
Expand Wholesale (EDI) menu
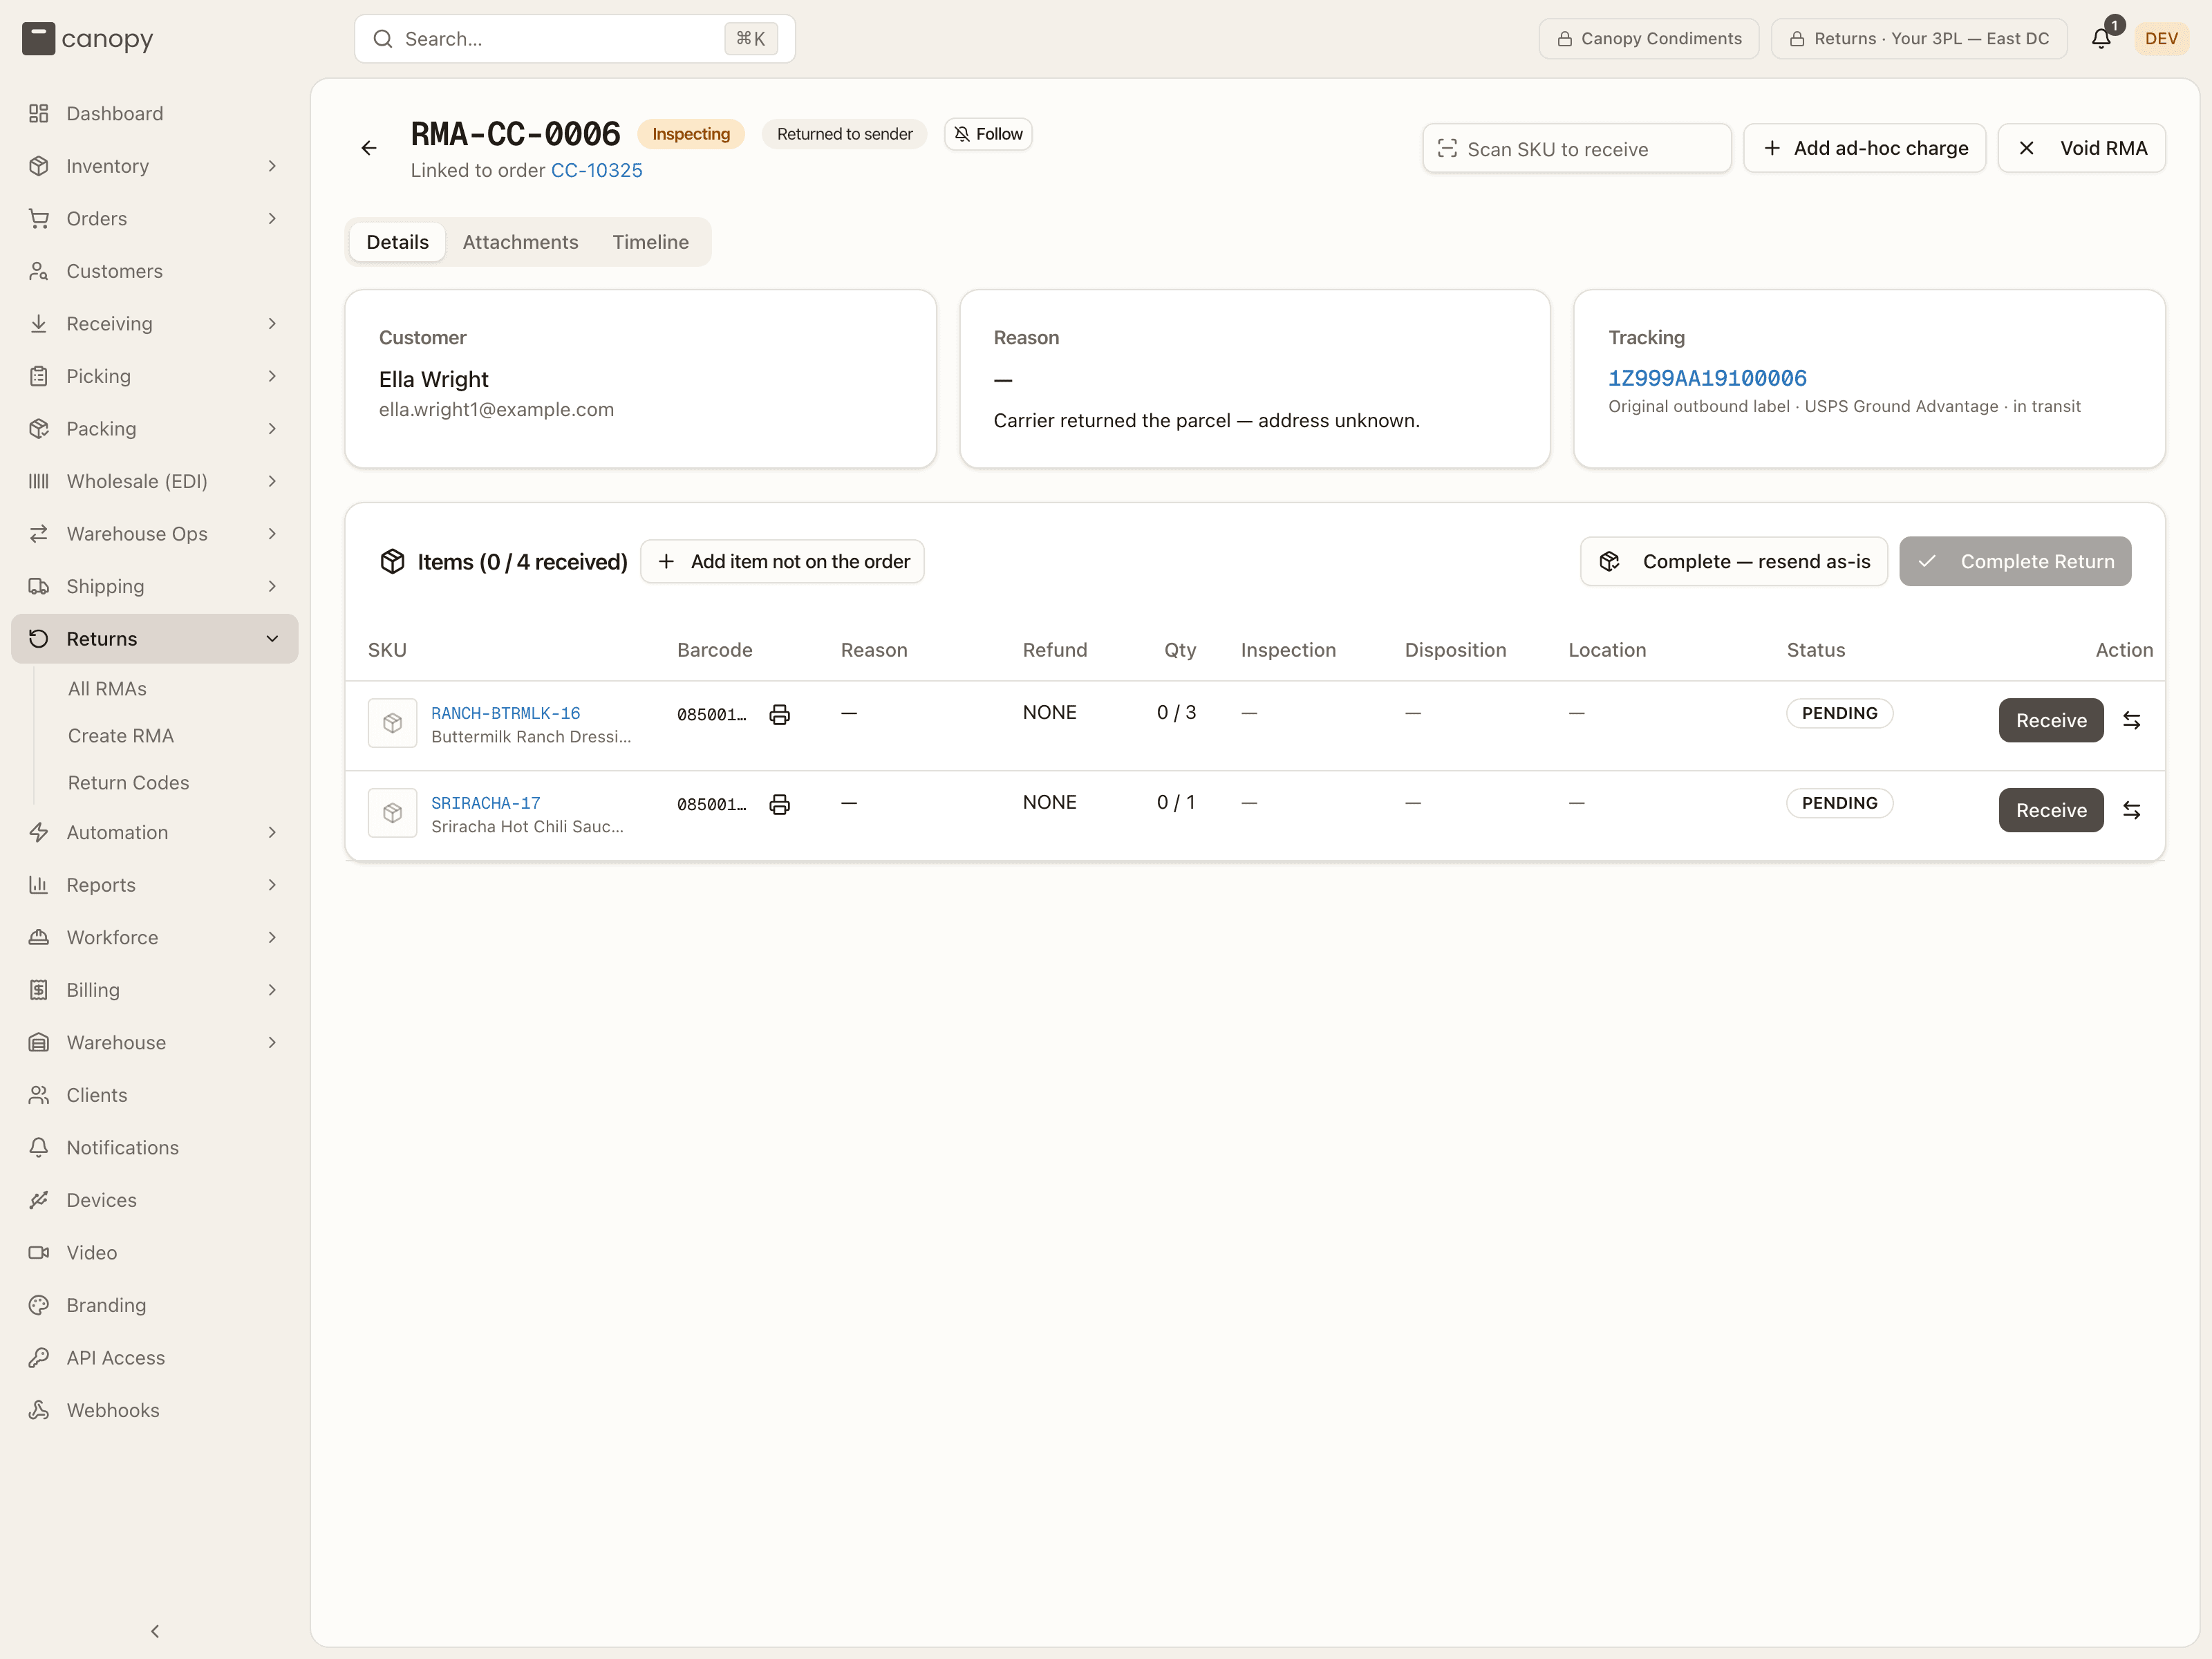click(155, 481)
